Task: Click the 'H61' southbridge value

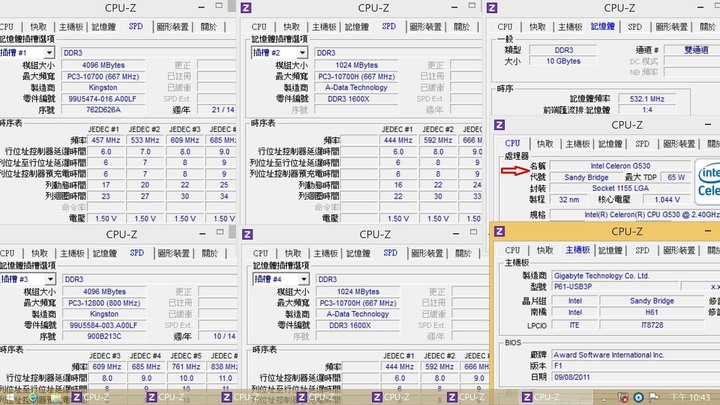Action: coord(652,312)
